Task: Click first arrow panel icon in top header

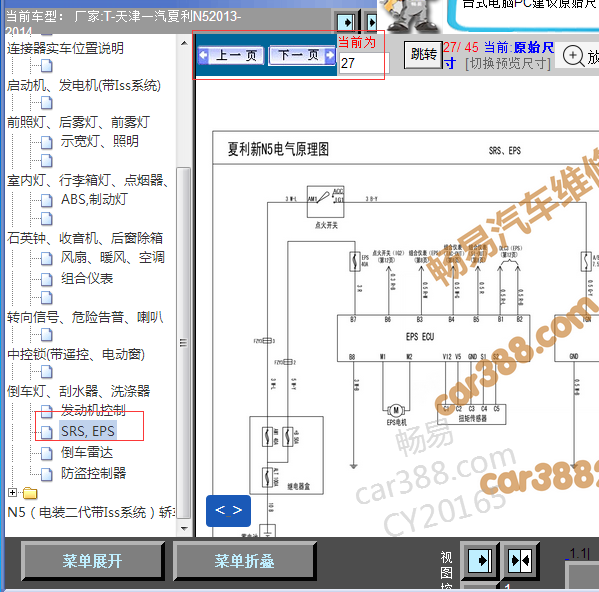Action: pos(346,22)
